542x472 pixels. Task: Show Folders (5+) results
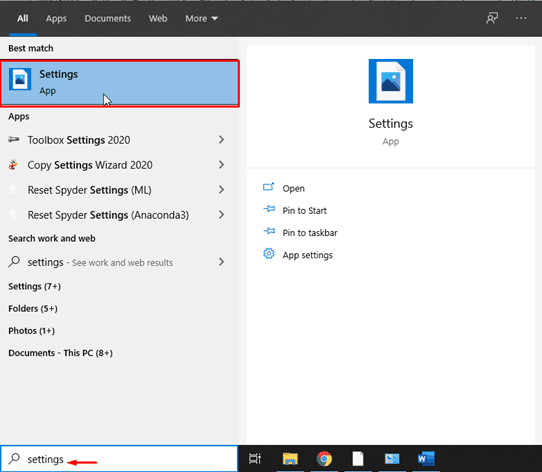(33, 308)
